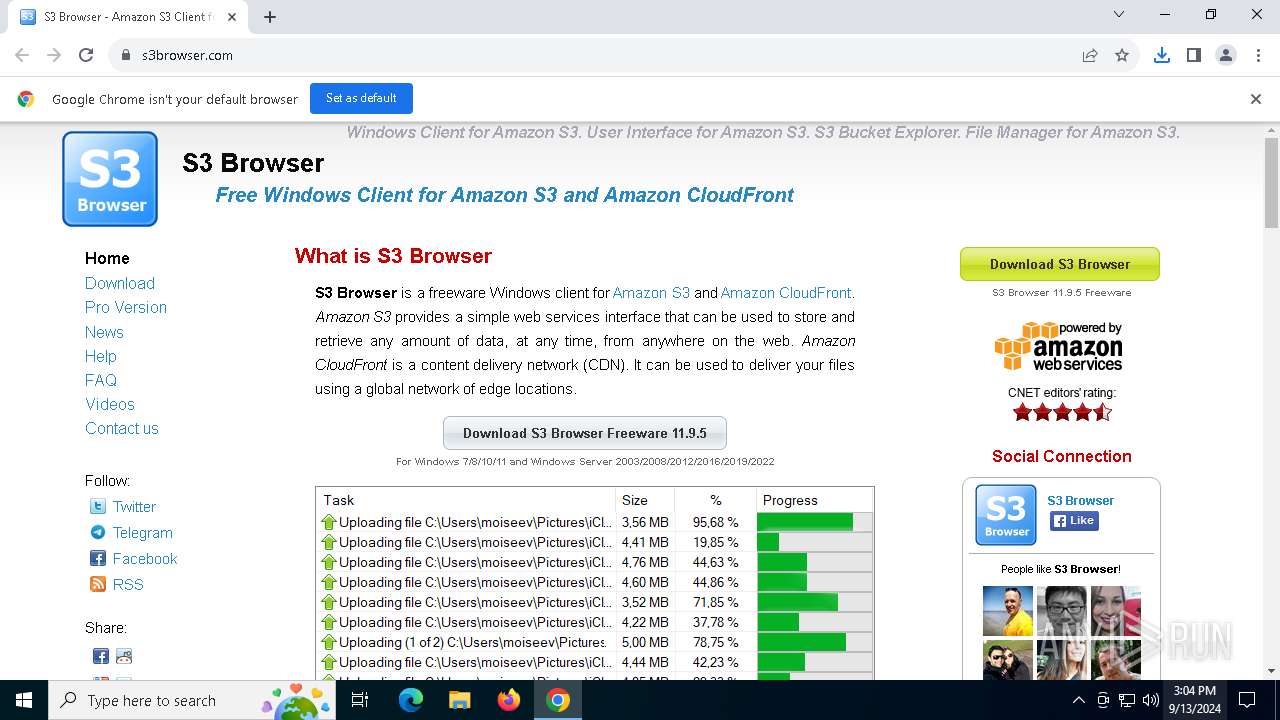1280x720 pixels.
Task: Toggle Chrome side panel icon
Action: tap(1194, 55)
